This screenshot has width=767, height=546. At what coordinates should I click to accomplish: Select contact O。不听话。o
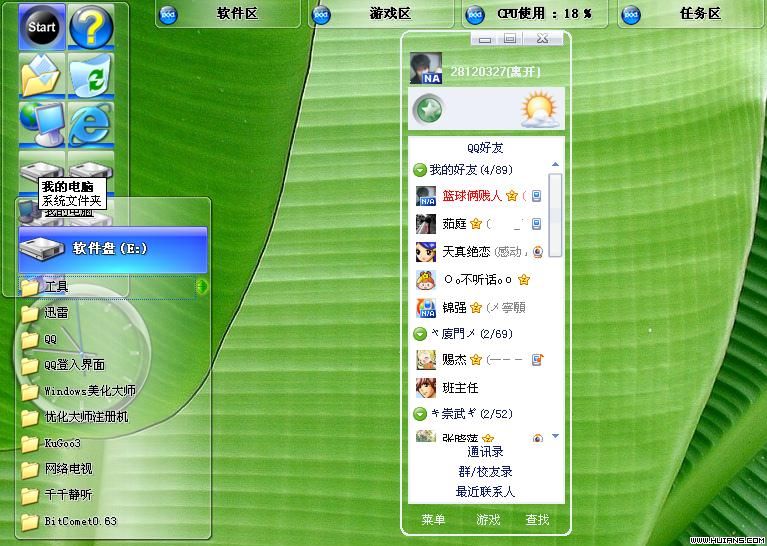tap(477, 280)
